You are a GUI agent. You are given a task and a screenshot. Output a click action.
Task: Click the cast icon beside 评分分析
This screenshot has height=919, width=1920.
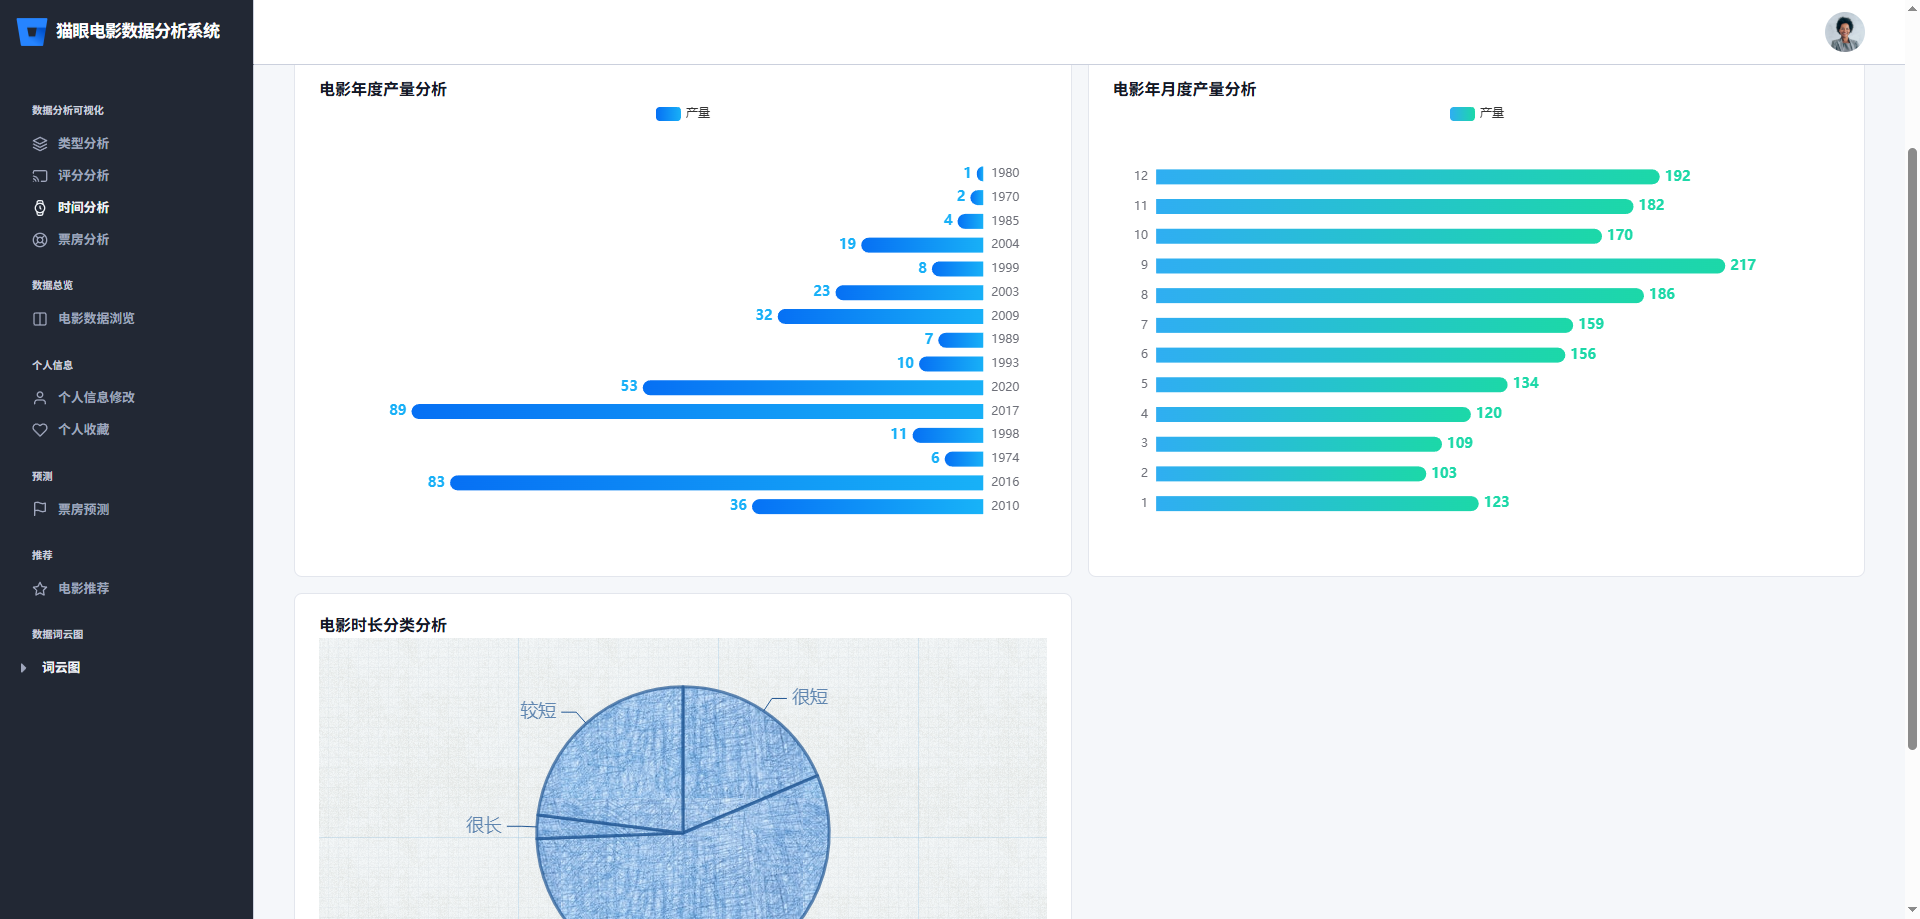[x=40, y=176]
